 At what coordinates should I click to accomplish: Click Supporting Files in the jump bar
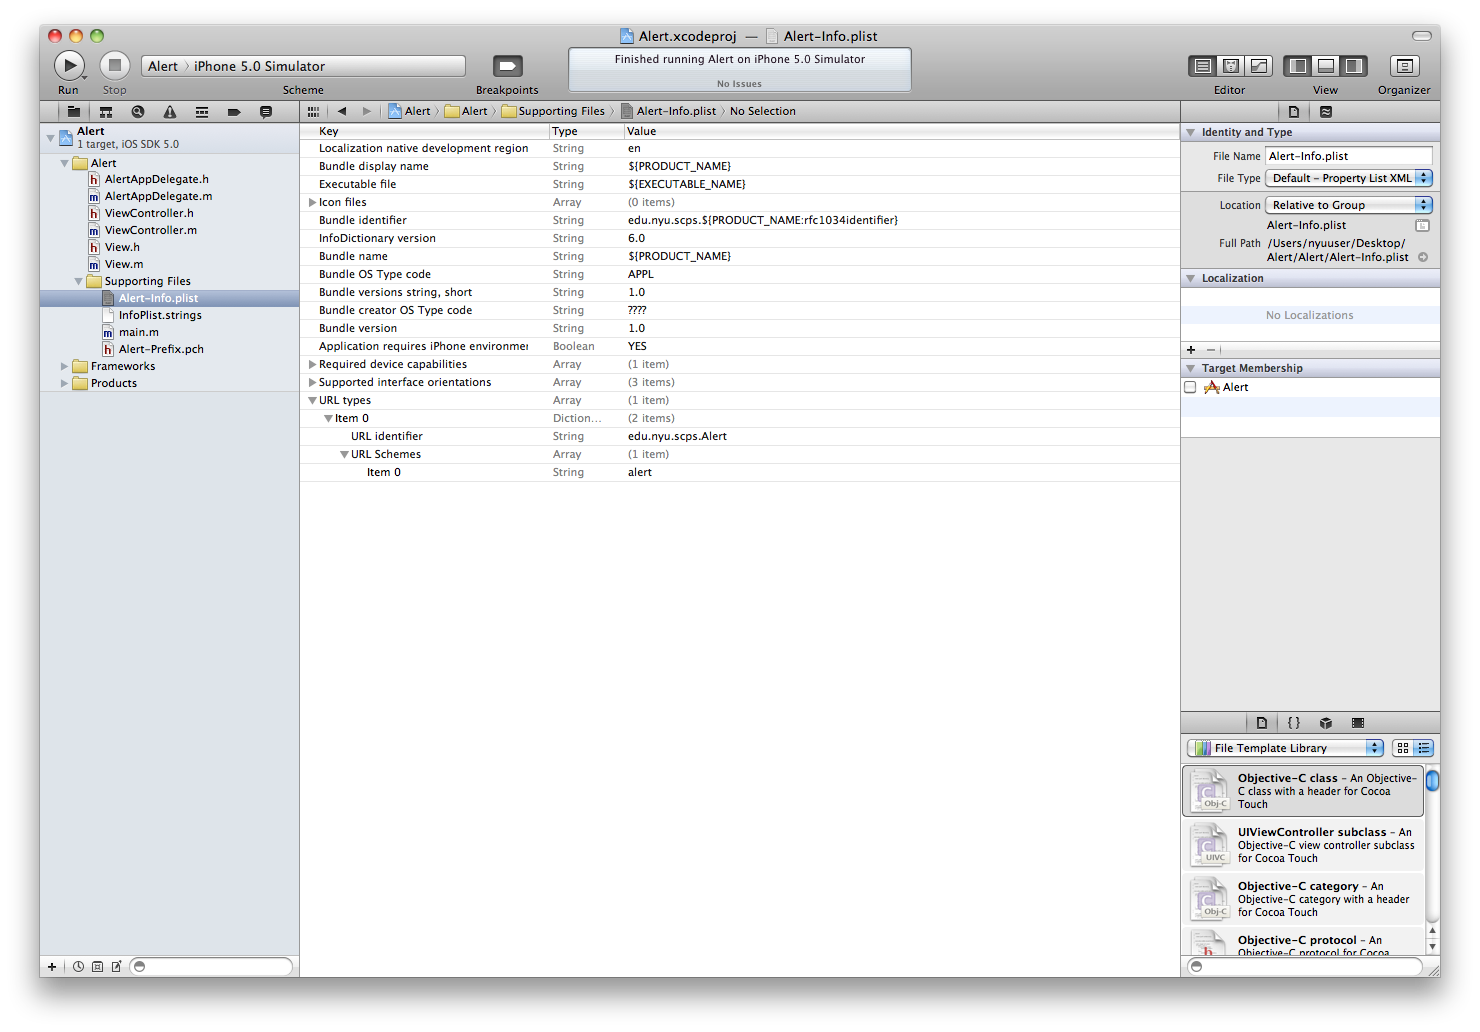pos(554,112)
